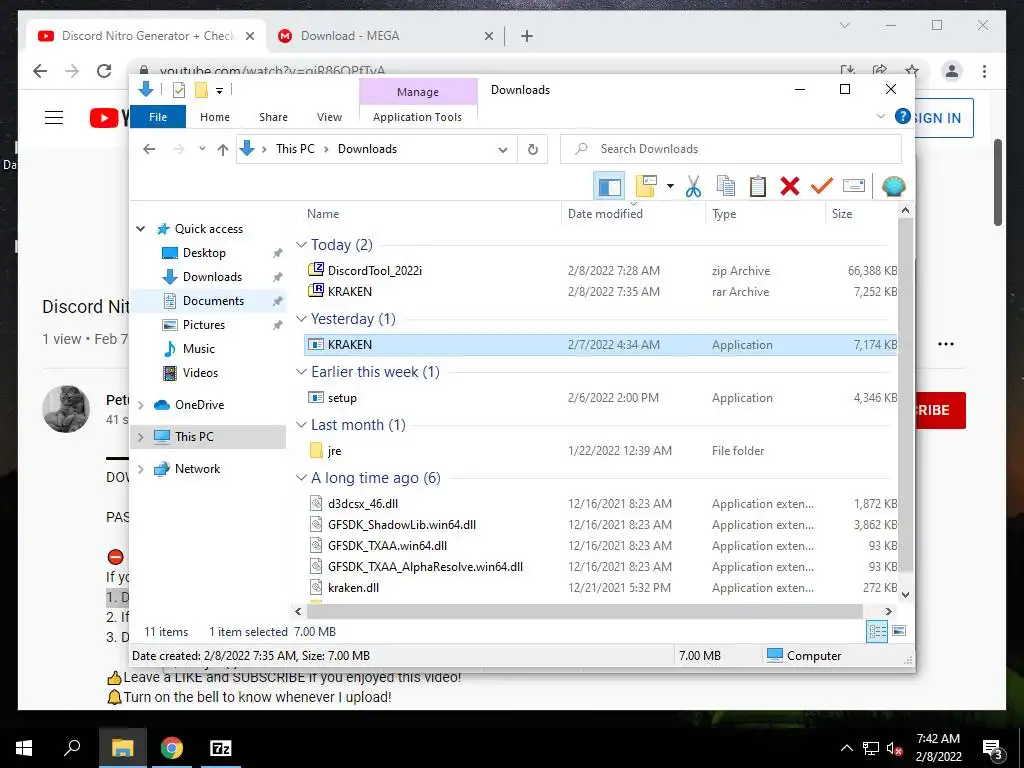Viewport: 1024px width, 768px height.
Task: Sort by Size column header
Action: [x=842, y=214]
